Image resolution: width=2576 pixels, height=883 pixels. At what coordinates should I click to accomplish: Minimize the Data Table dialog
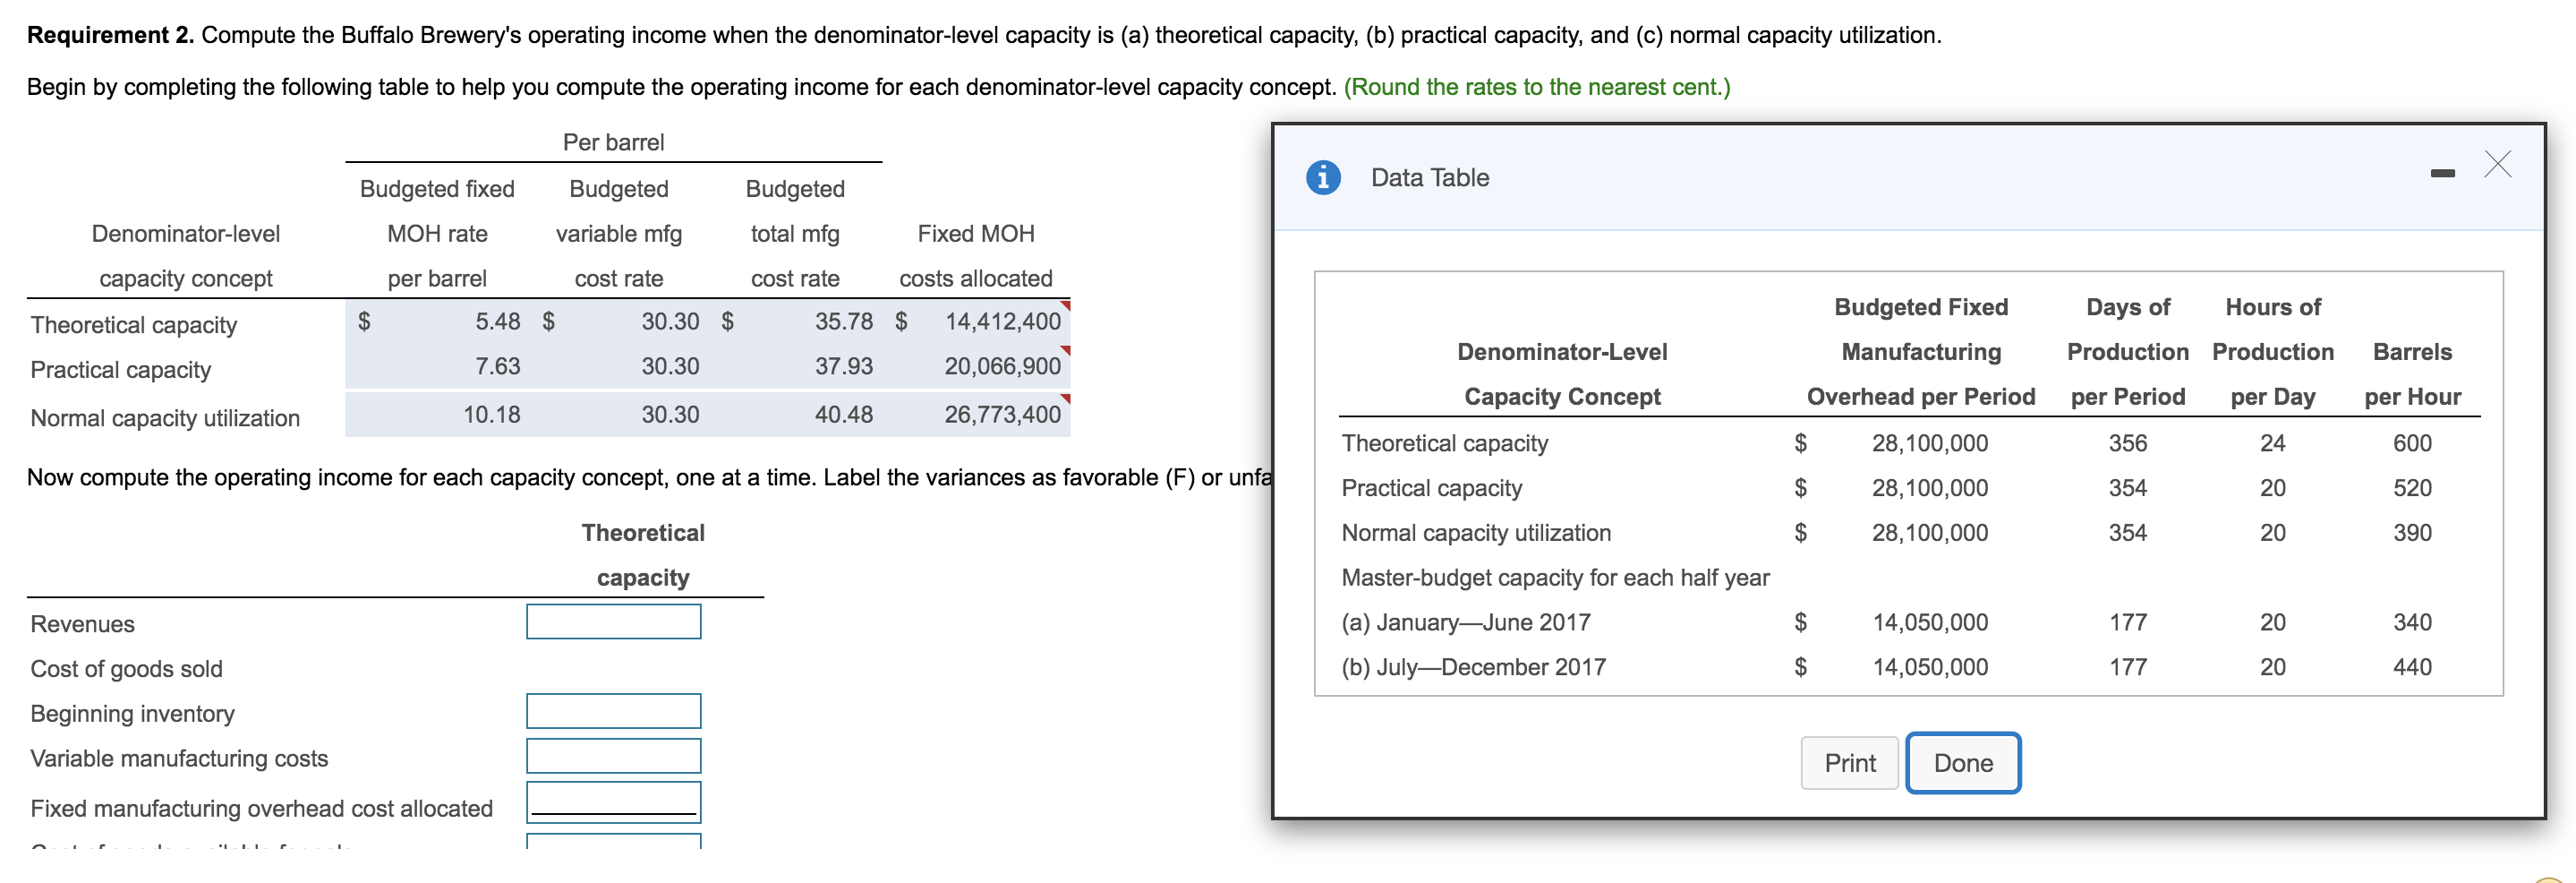click(x=2442, y=174)
